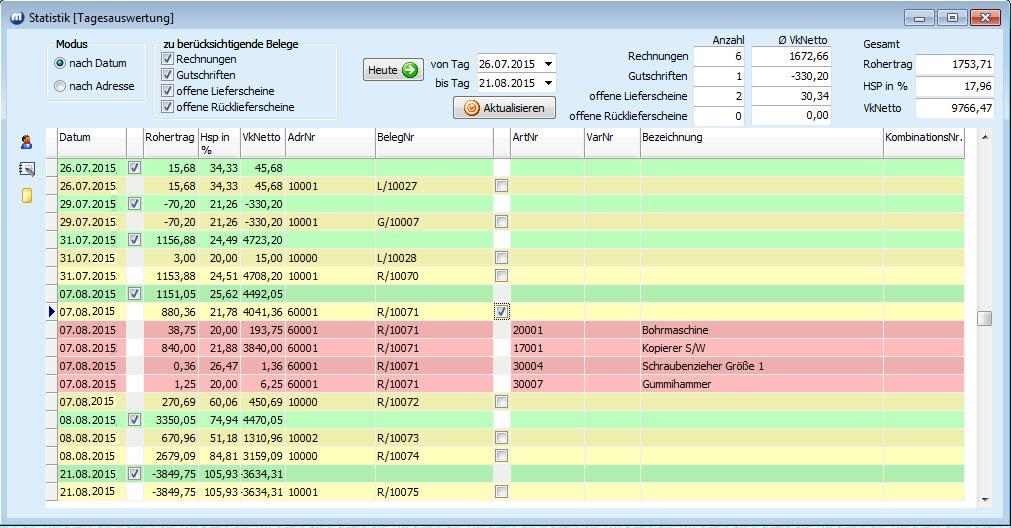Screen dimensions: 1011x528
Task: Click the Aktualisieren button
Action: tap(504, 108)
